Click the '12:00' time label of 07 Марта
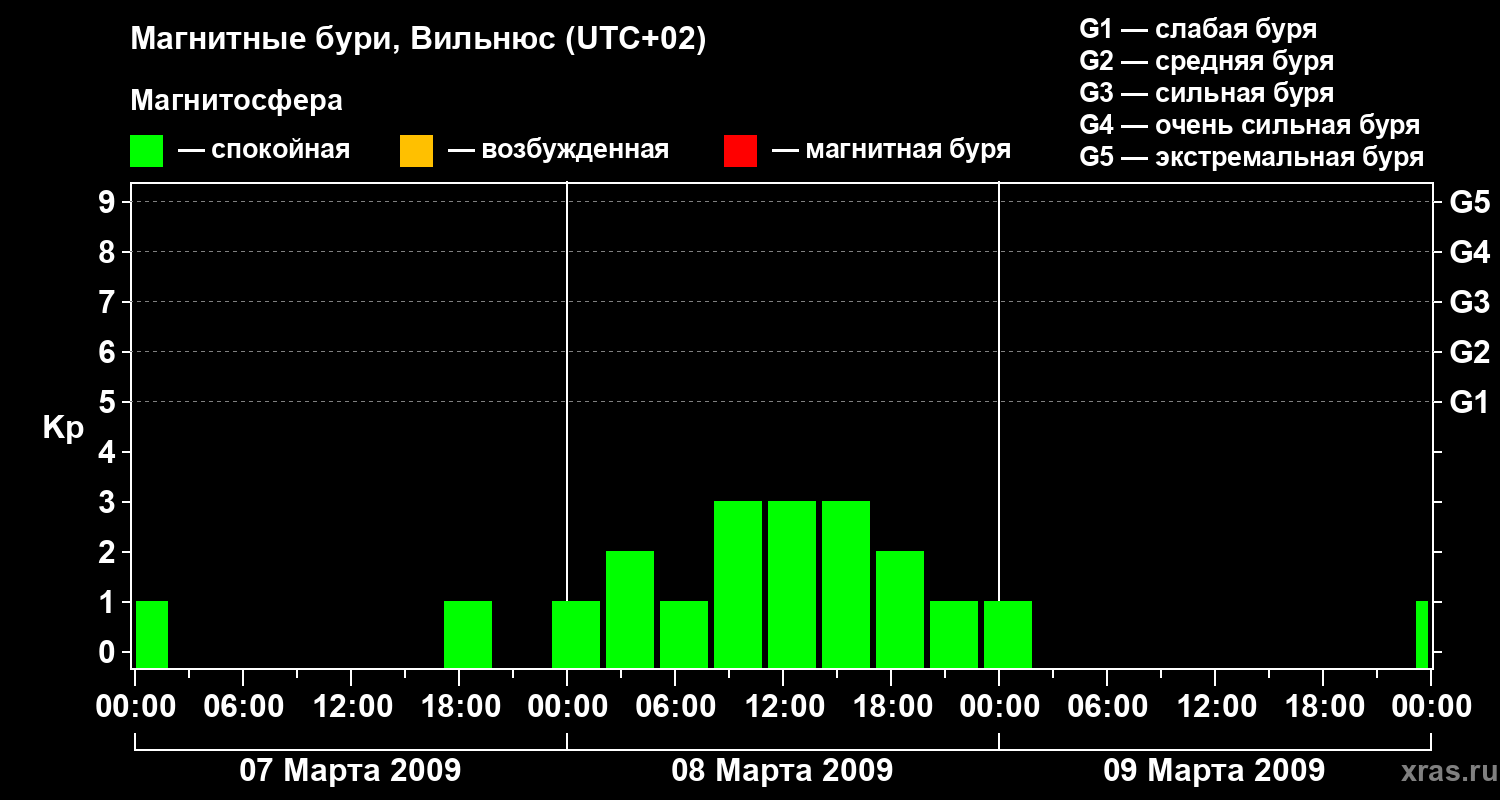Viewport: 1500px width, 800px height. (x=351, y=707)
